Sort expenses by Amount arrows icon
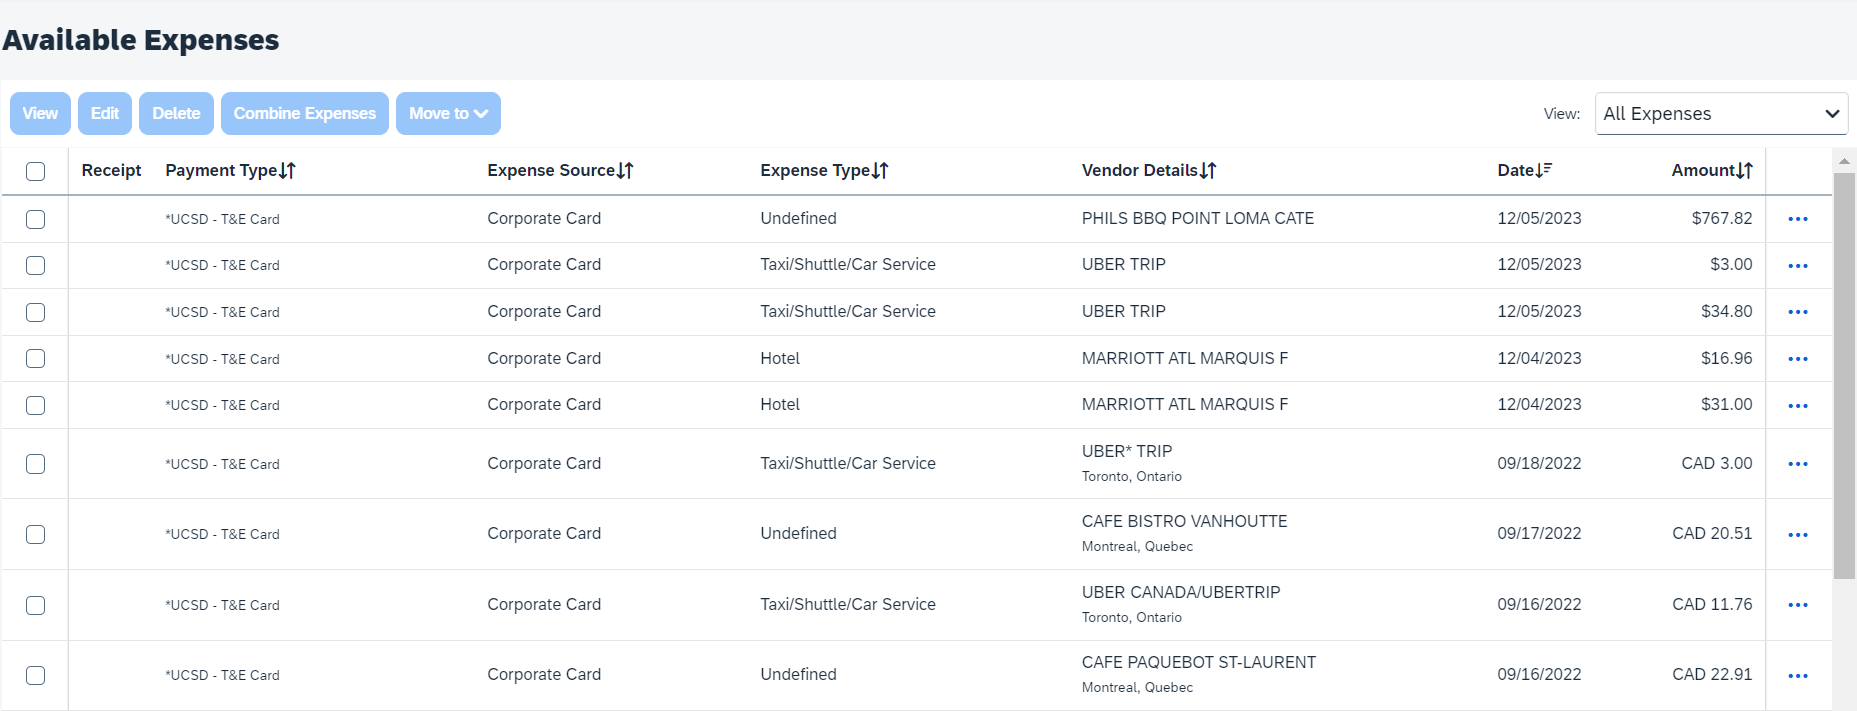 pos(1744,171)
